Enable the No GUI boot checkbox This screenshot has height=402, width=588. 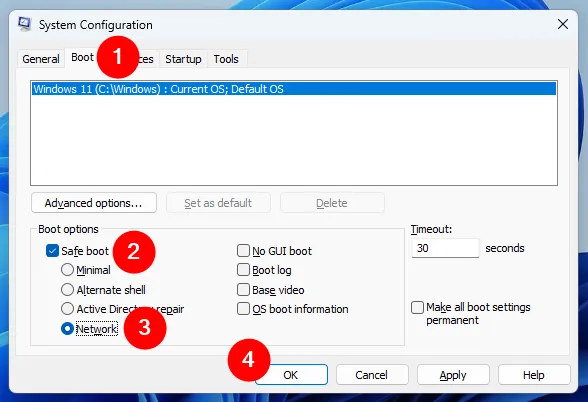click(243, 250)
